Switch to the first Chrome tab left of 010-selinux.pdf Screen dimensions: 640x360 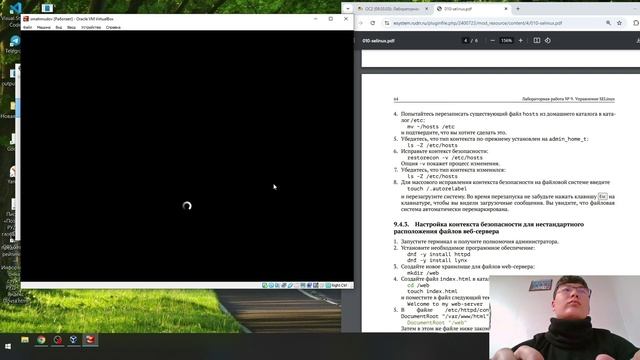click(x=393, y=9)
